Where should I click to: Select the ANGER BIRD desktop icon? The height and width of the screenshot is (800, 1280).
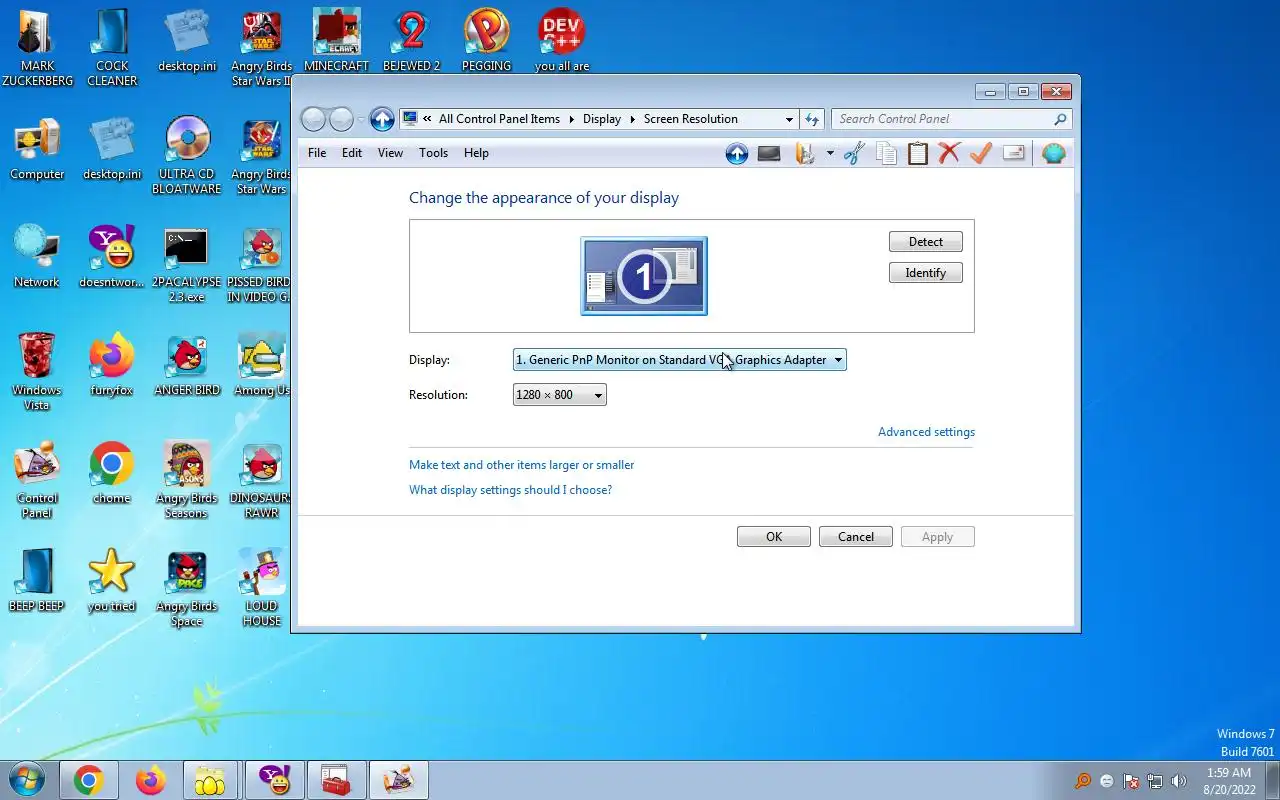click(x=187, y=365)
